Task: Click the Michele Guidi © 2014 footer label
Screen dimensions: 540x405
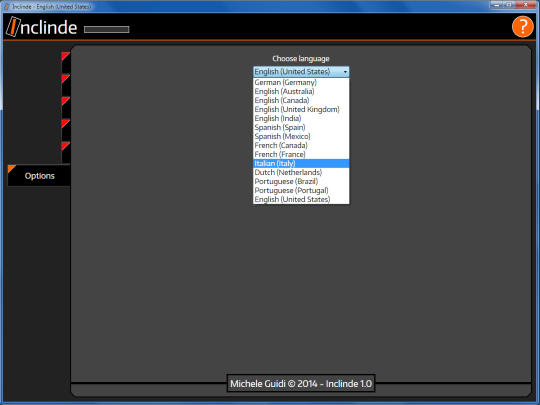Action: pyautogui.click(x=301, y=383)
